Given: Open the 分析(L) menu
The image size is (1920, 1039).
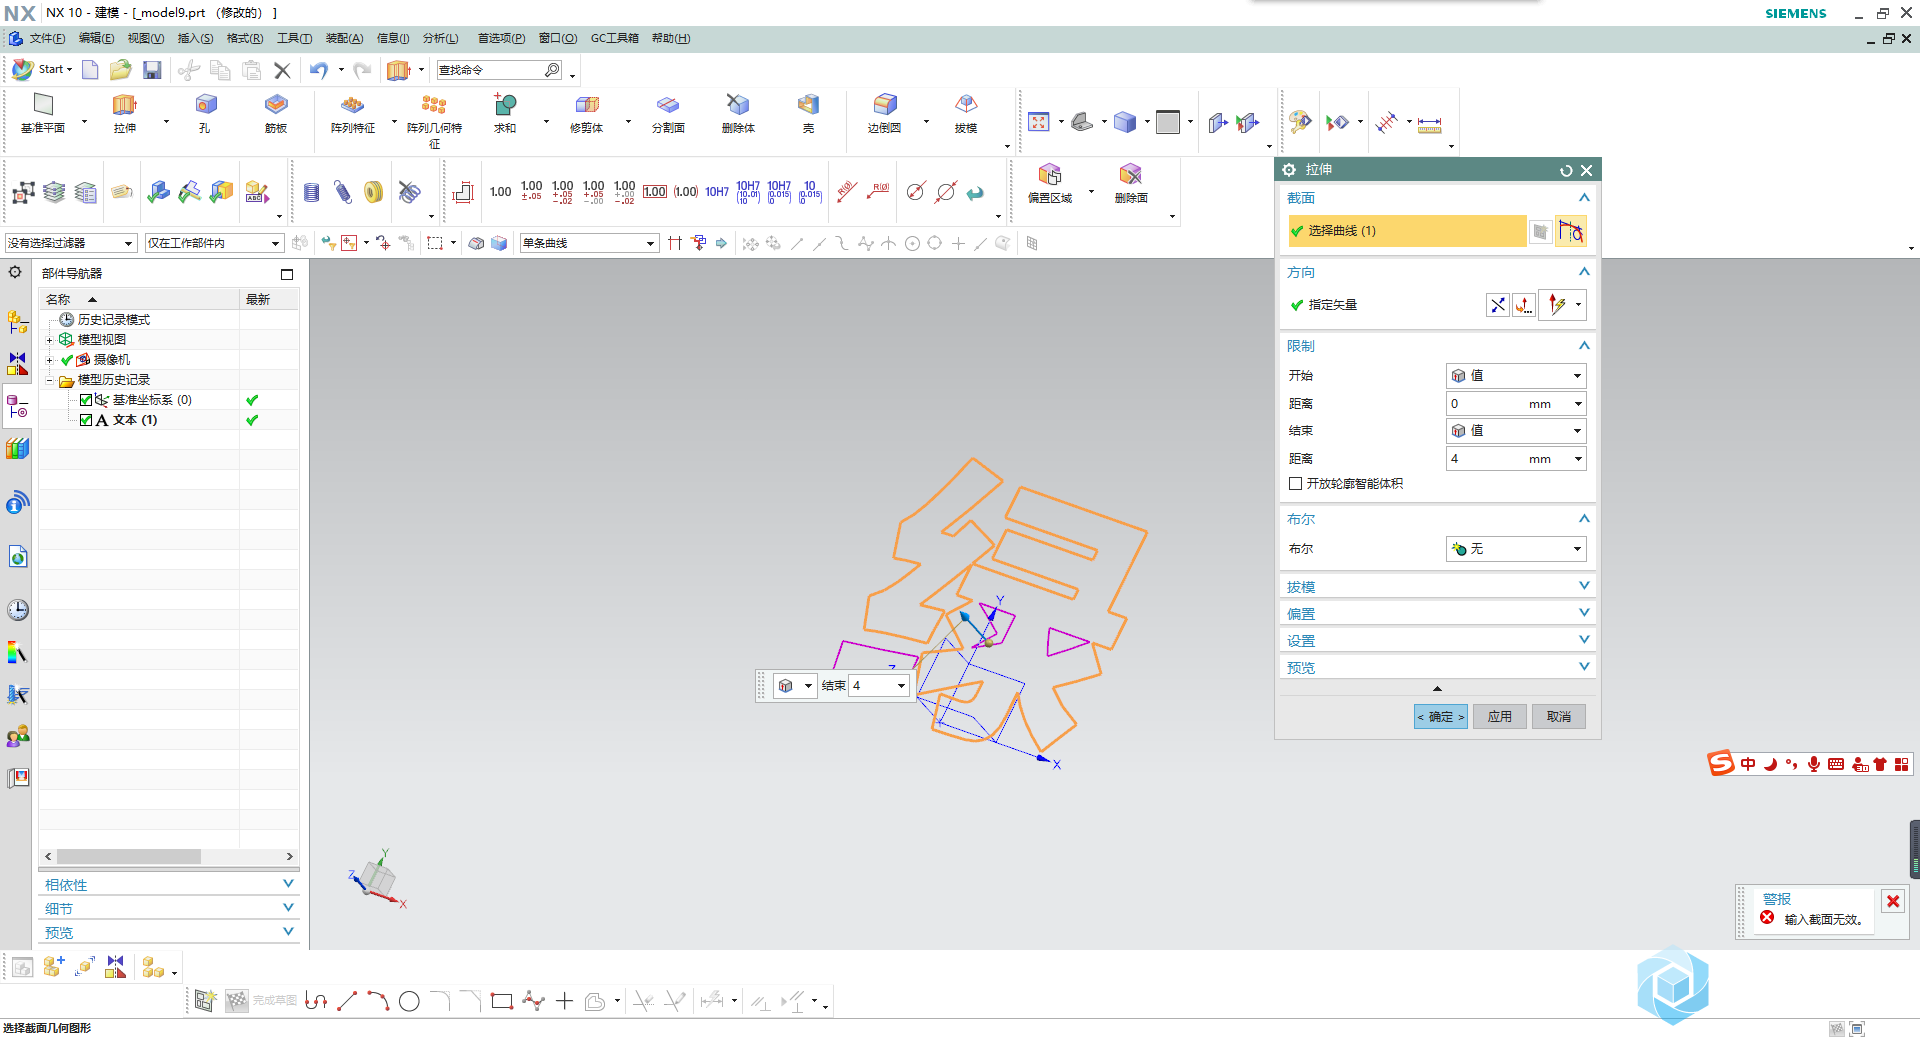Looking at the screenshot, I should [x=440, y=38].
